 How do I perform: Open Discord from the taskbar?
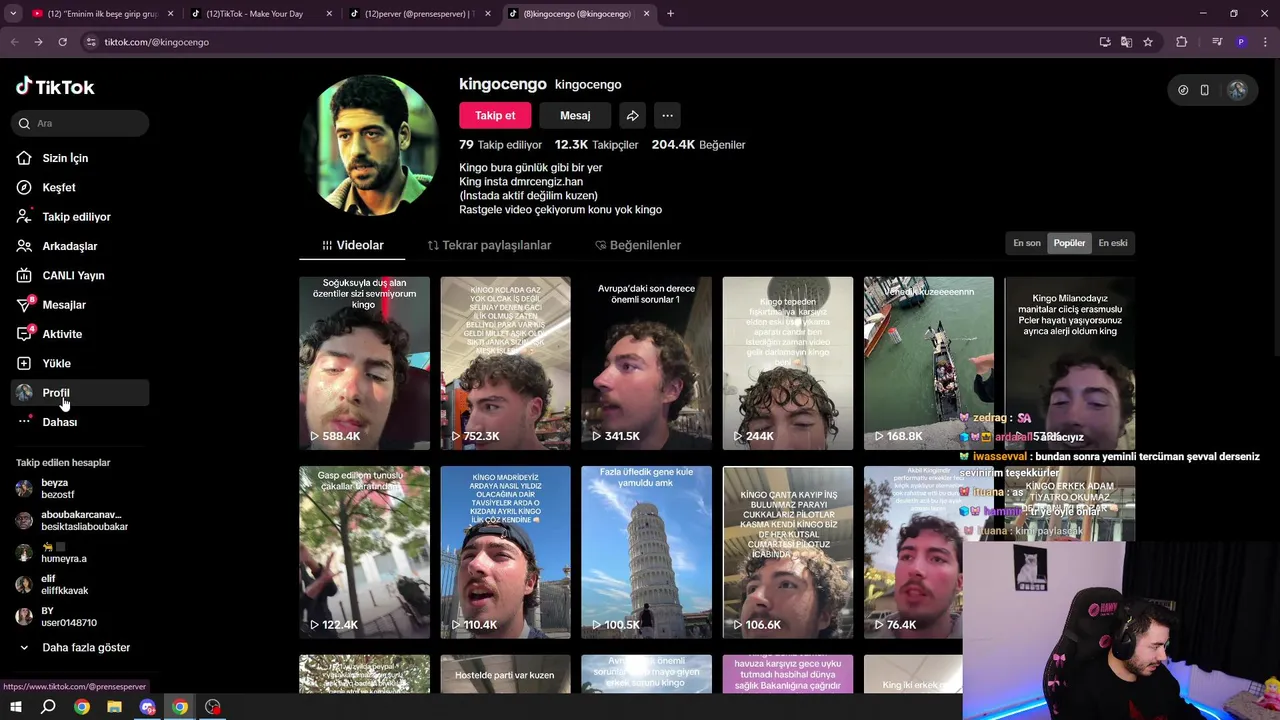point(148,707)
